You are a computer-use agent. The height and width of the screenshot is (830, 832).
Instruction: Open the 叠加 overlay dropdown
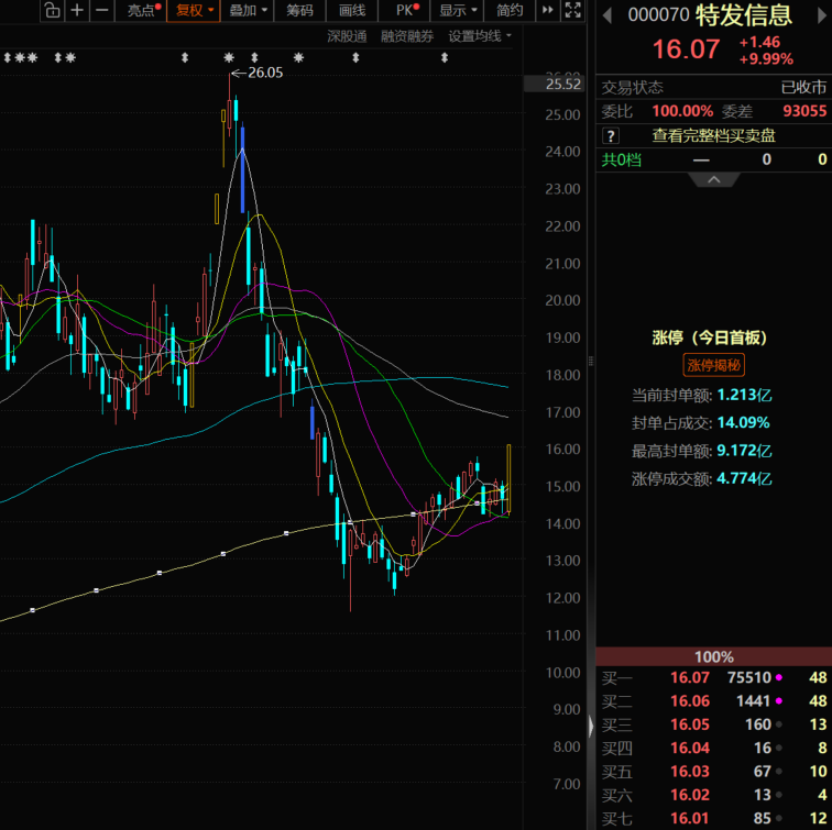pyautogui.click(x=247, y=10)
